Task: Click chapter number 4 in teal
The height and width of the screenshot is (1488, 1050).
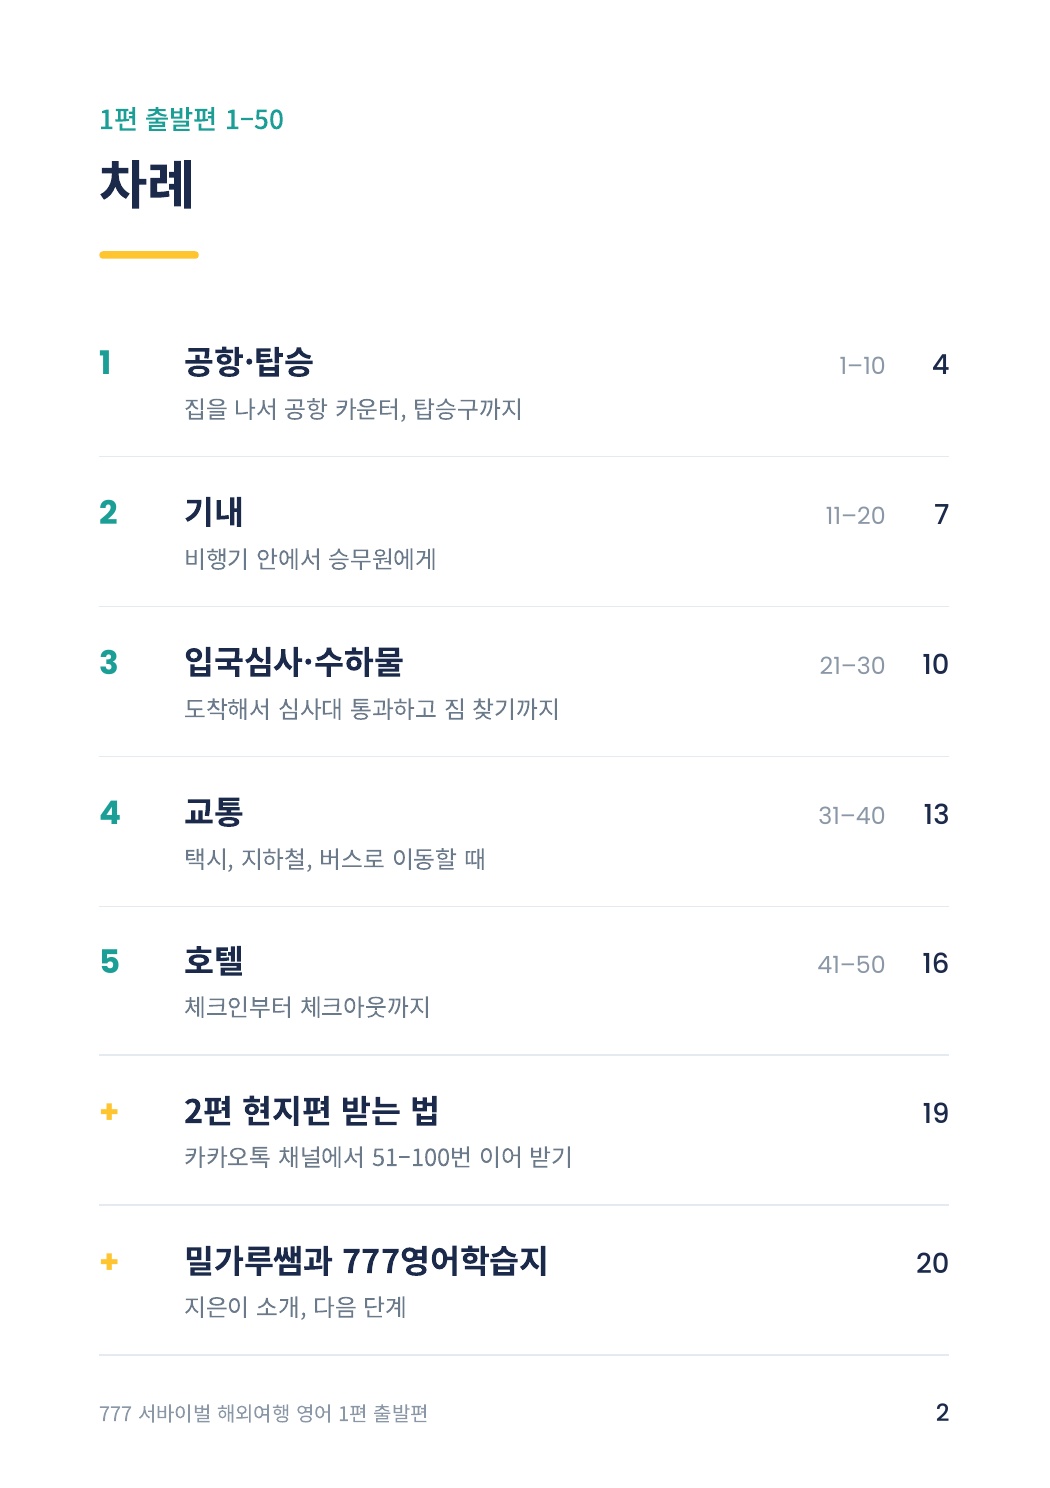Action: [x=110, y=813]
